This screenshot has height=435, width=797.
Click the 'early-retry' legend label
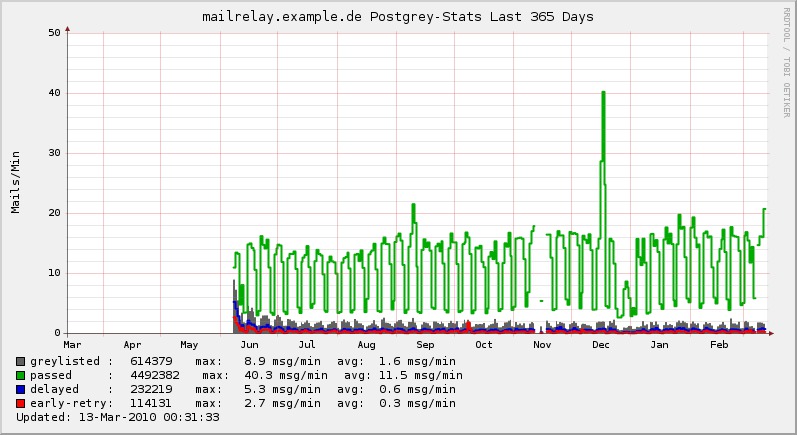point(68,403)
